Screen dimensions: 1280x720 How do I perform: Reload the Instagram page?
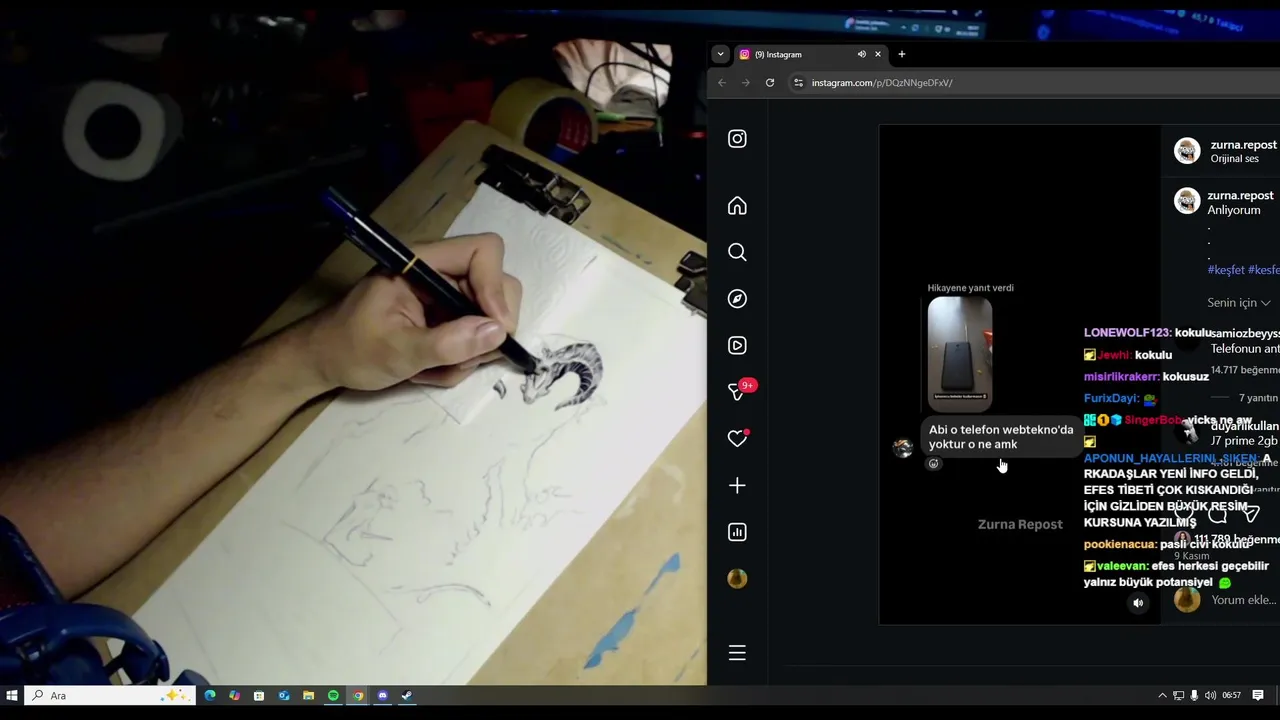[x=770, y=83]
